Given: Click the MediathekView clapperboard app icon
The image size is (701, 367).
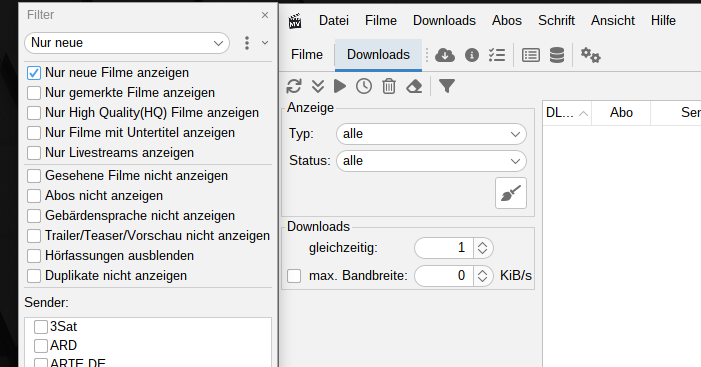Looking at the screenshot, I should (295, 21).
